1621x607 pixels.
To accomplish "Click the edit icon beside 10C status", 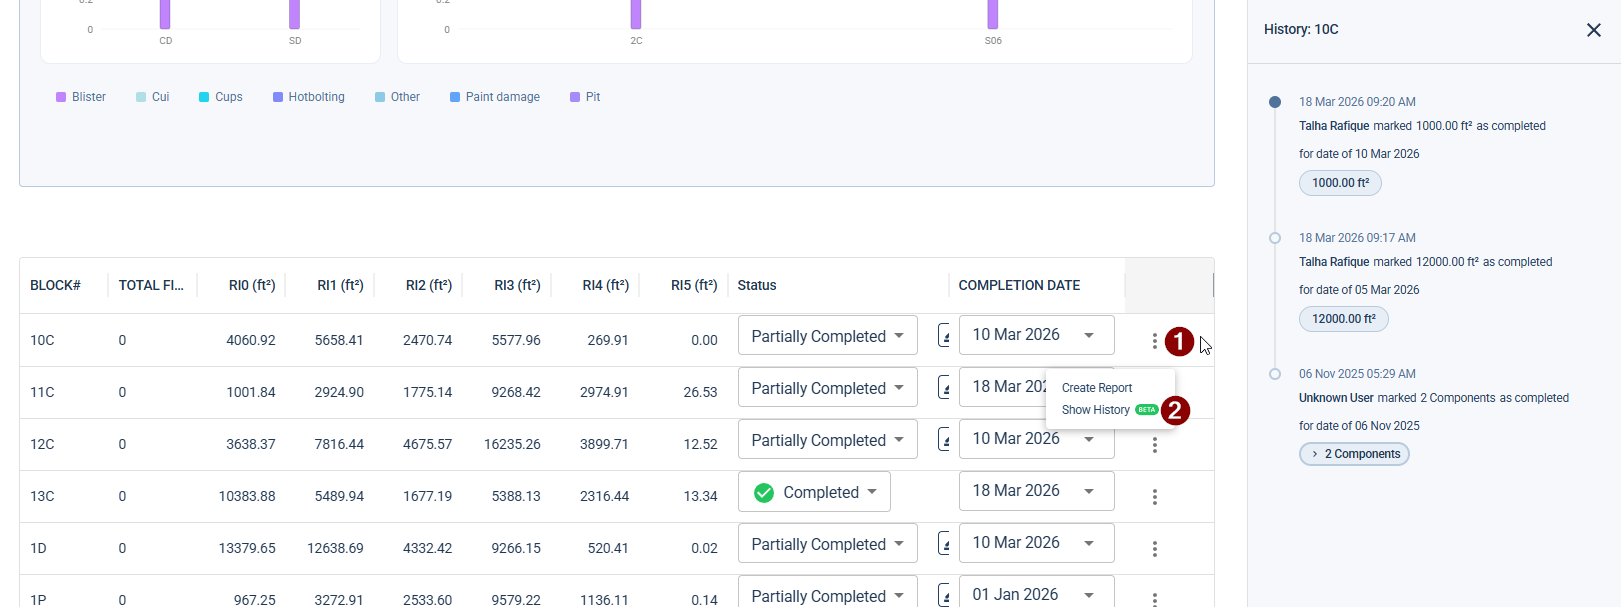I will click(943, 336).
